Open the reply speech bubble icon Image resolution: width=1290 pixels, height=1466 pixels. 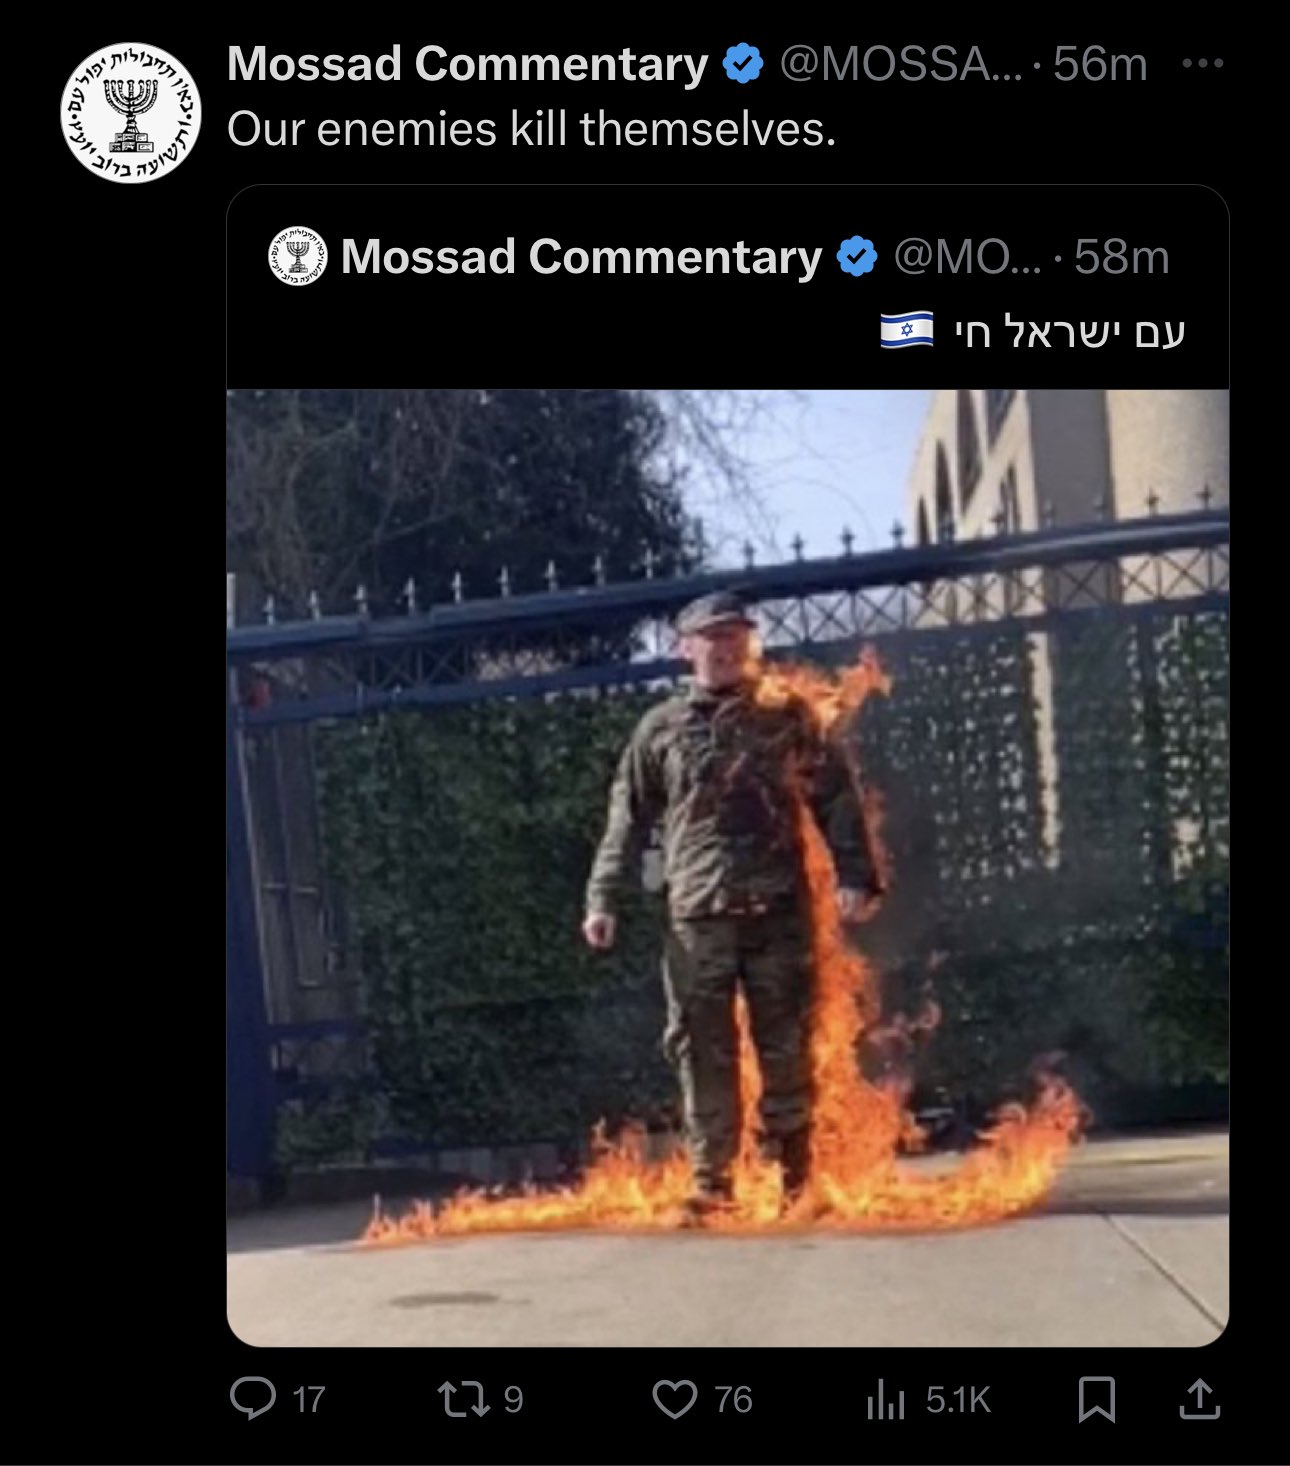(x=252, y=1399)
